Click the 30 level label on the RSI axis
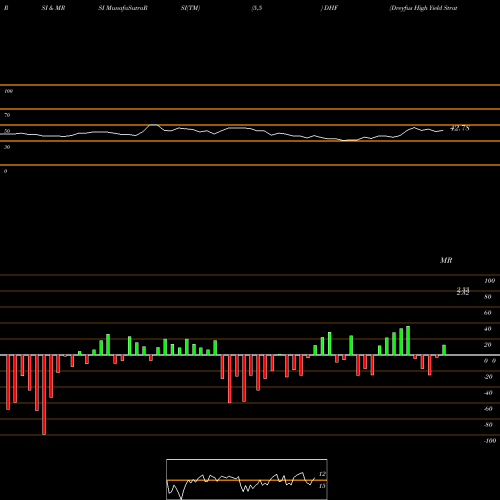 click(7, 147)
